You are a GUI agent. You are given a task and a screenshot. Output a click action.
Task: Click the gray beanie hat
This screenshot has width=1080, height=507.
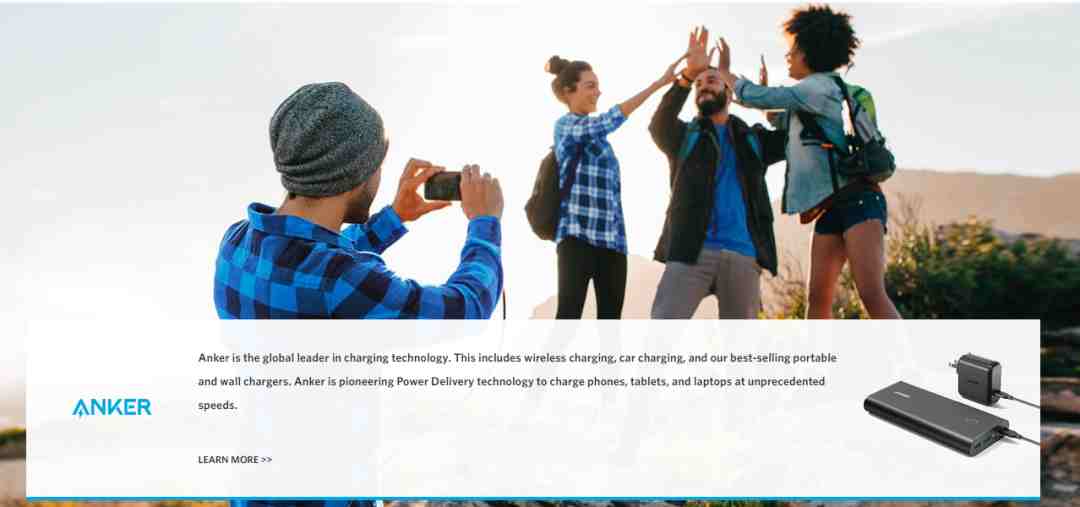(327, 138)
